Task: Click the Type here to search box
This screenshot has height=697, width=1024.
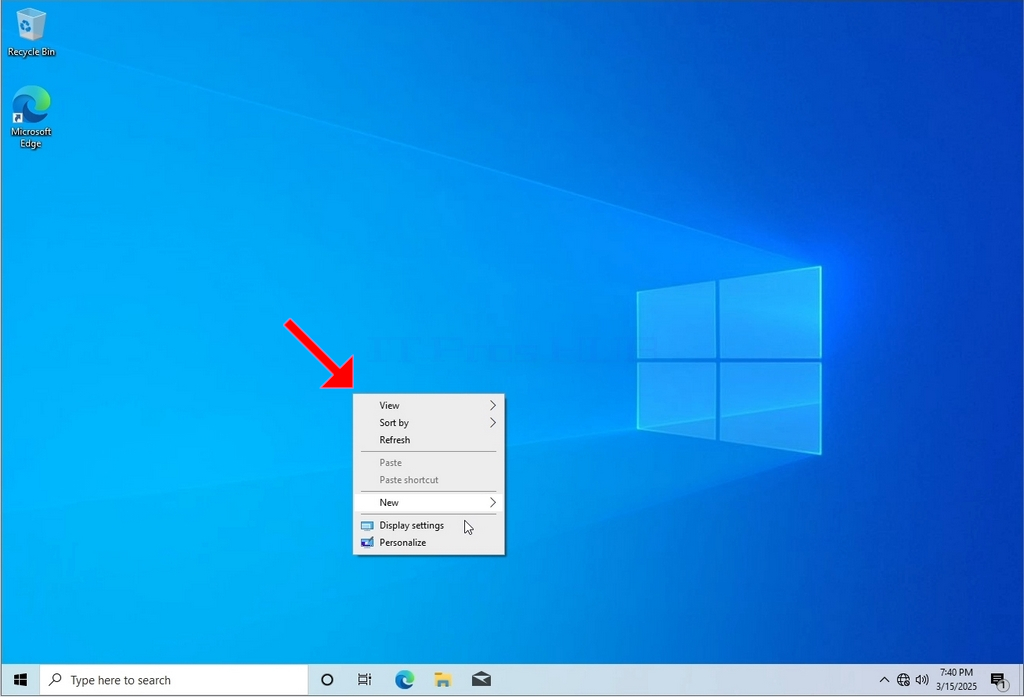Action: pos(174,680)
